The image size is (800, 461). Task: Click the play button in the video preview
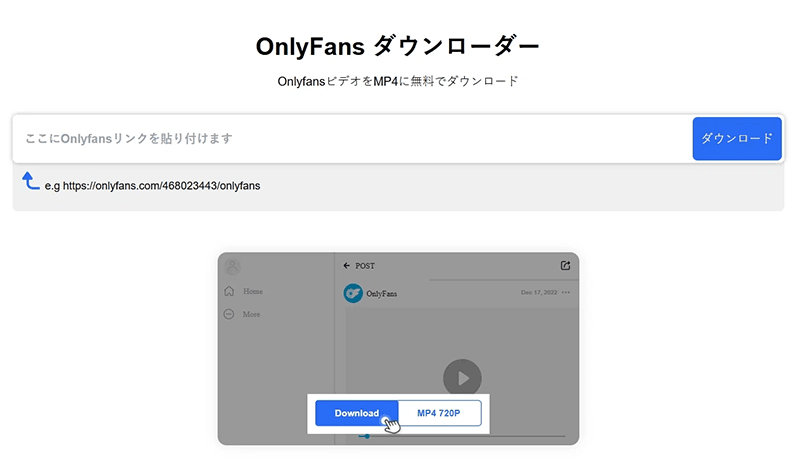[x=462, y=379]
